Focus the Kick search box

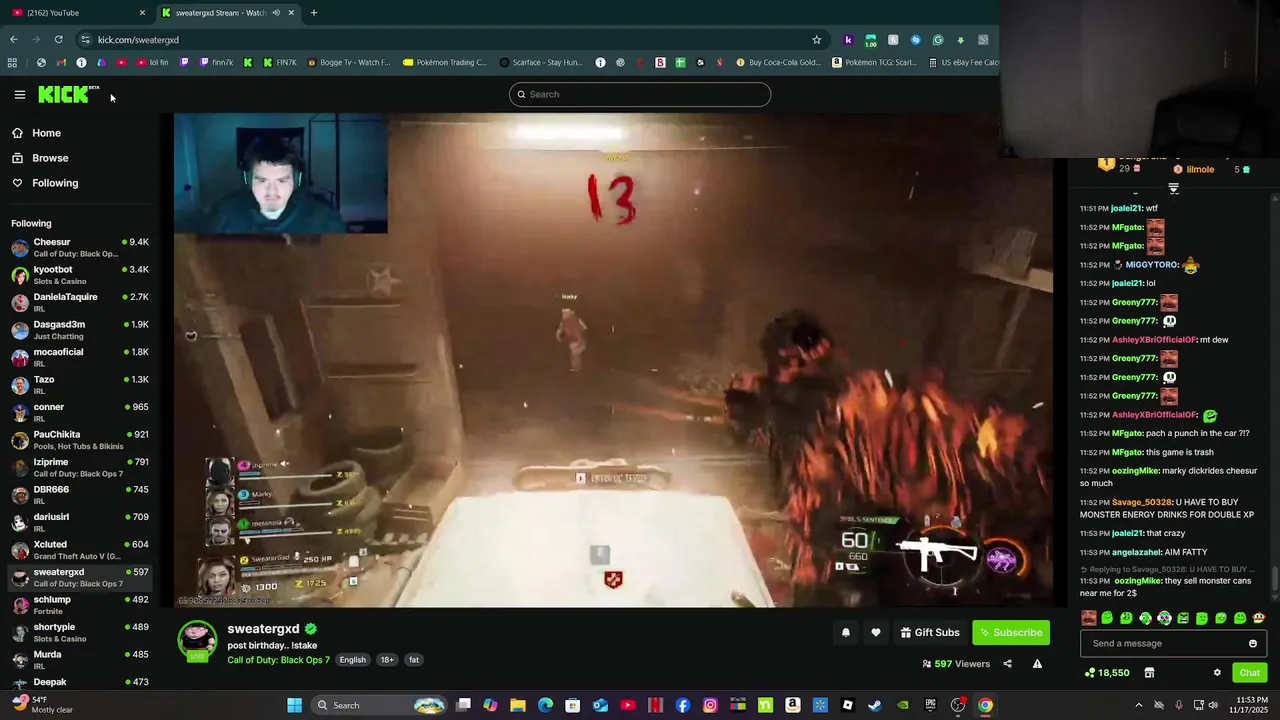[640, 94]
